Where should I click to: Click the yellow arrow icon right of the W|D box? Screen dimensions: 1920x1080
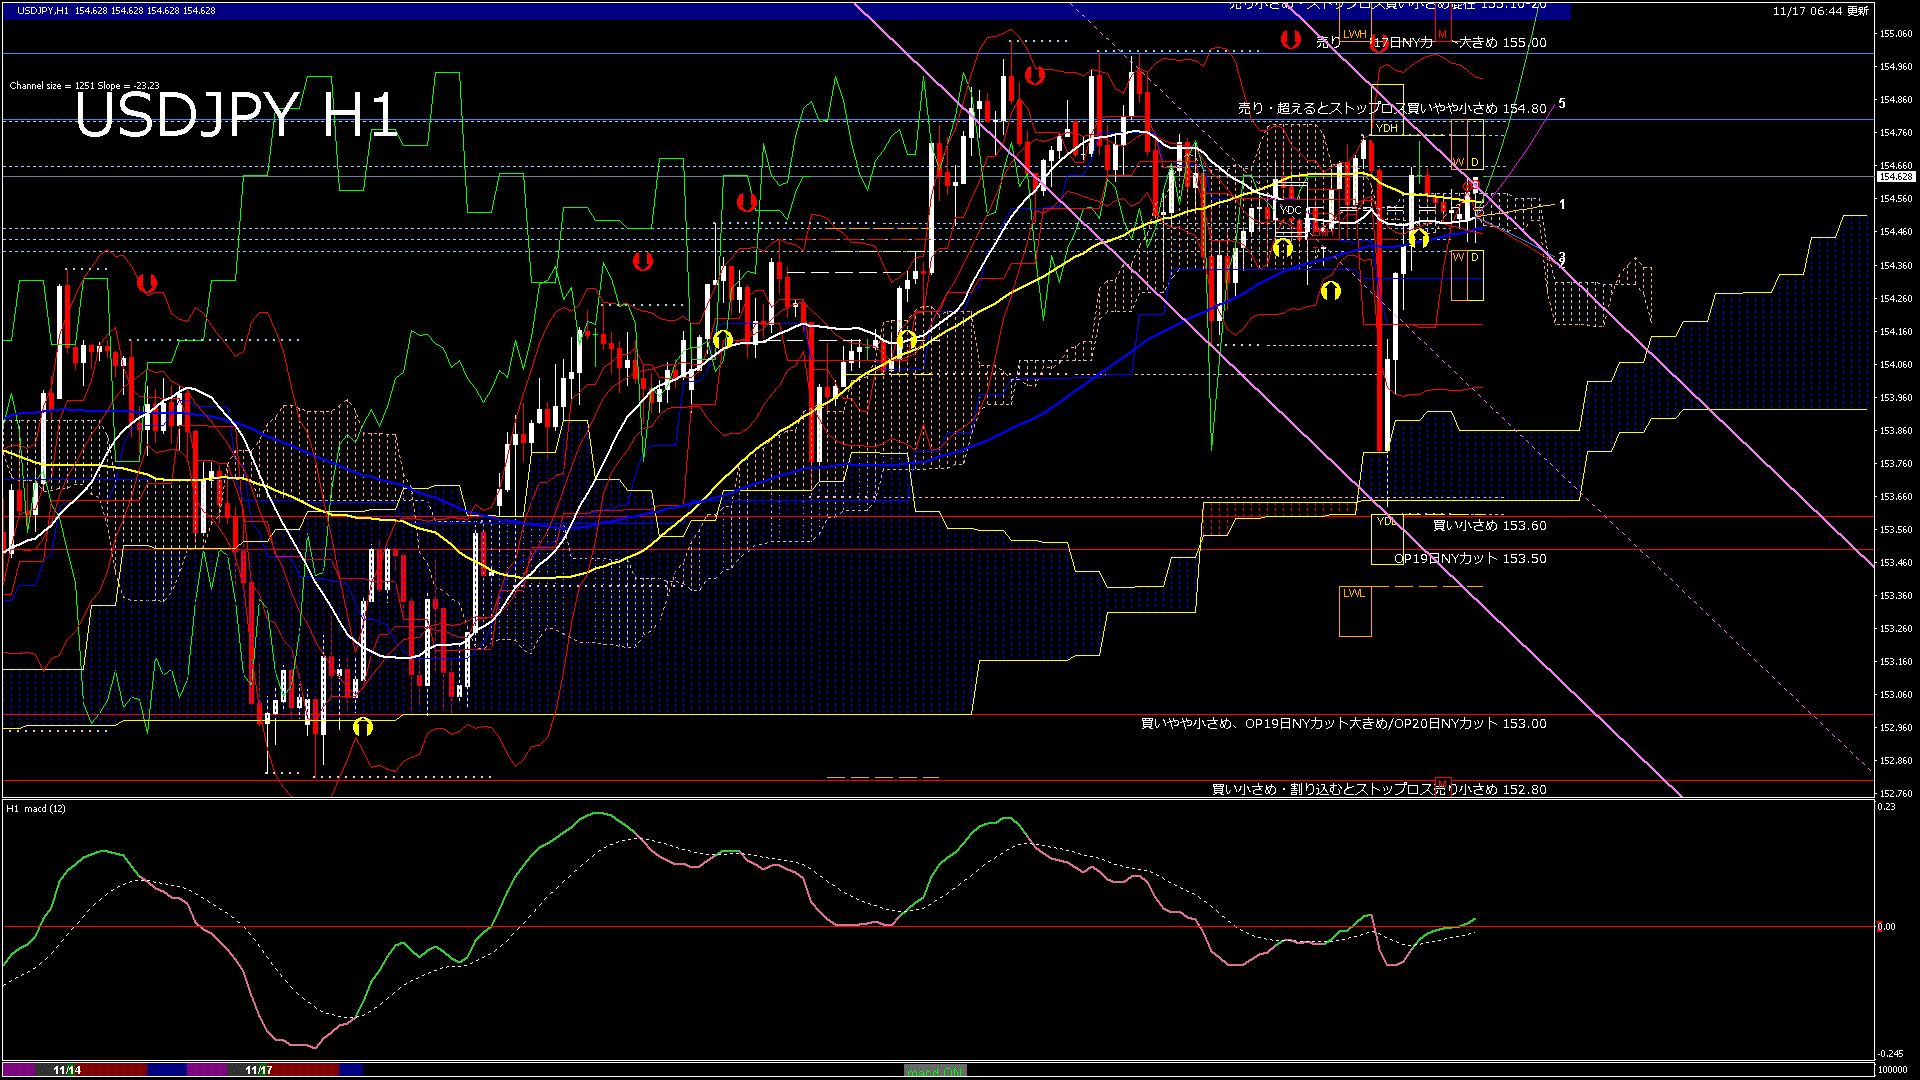(1419, 238)
